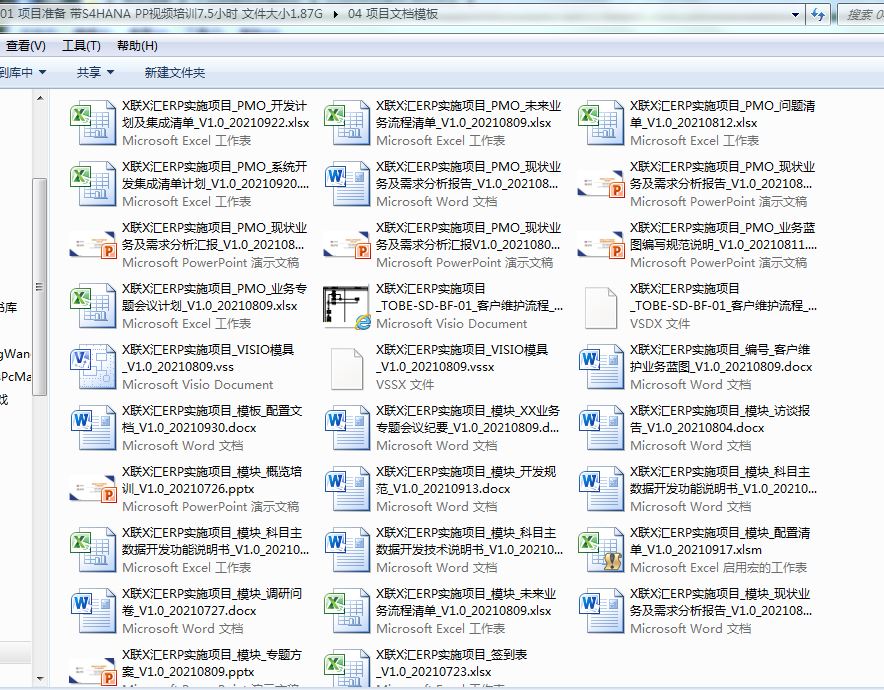This screenshot has height=690, width=884.
Task: Select the Word icon for 模块_访谈报告 document
Action: tap(601, 427)
